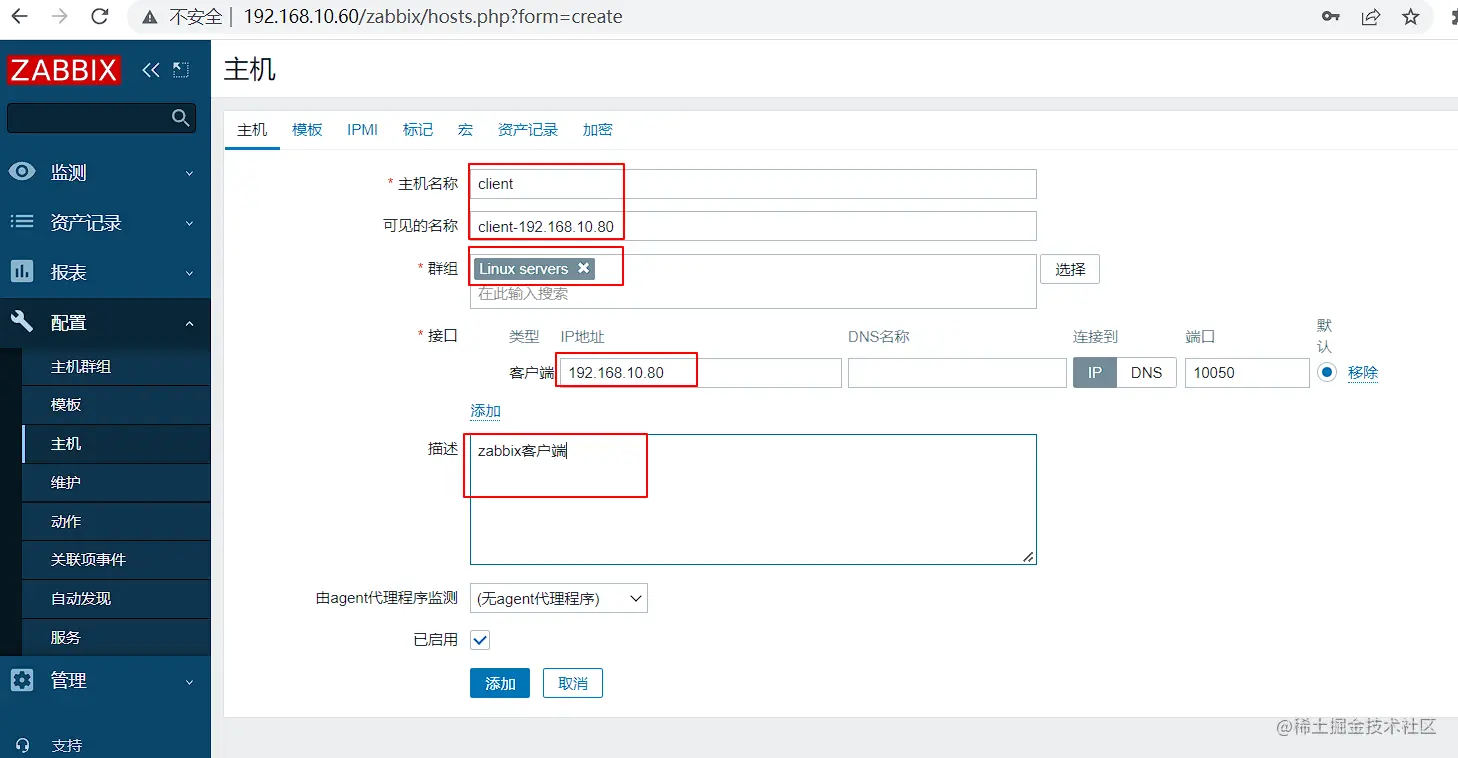
Task: Bookmark page with star icon
Action: click(x=1410, y=17)
